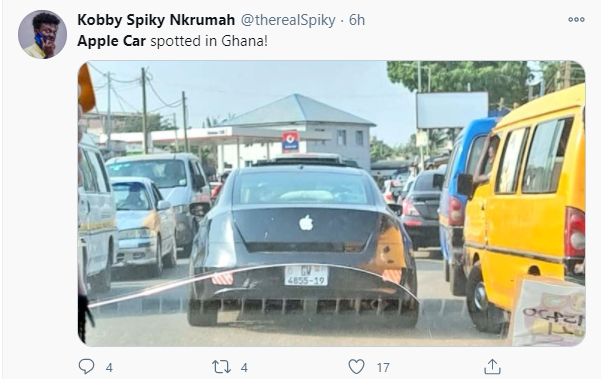This screenshot has height=379, width=601.
Task: Click the bold Apple Car text
Action: click(x=111, y=41)
